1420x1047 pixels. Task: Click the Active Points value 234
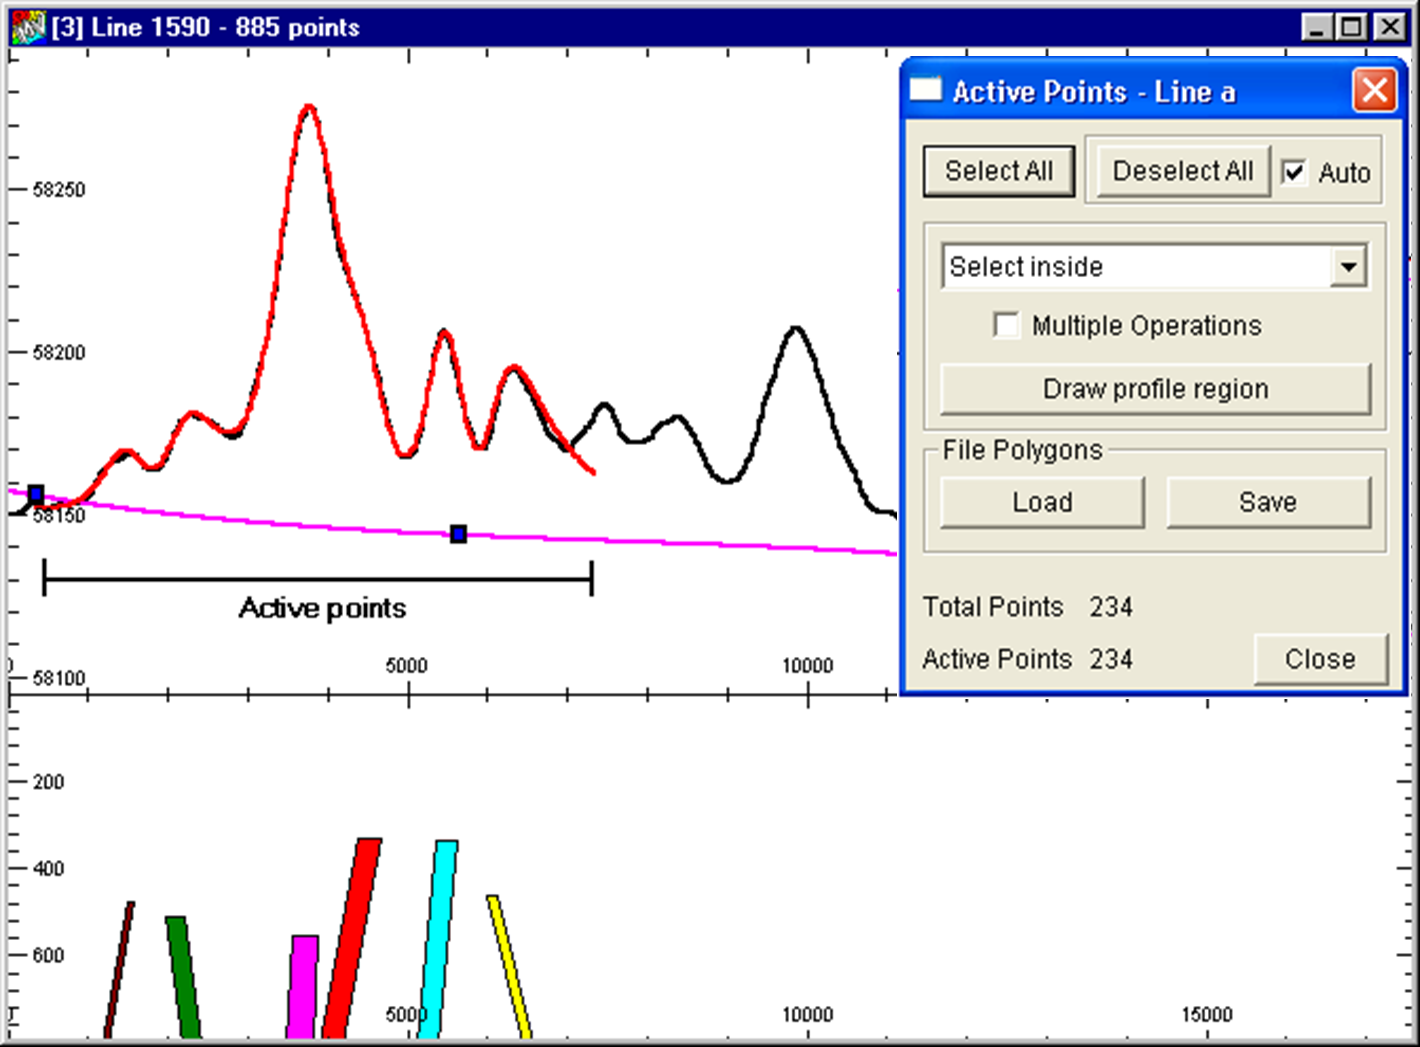1111,659
